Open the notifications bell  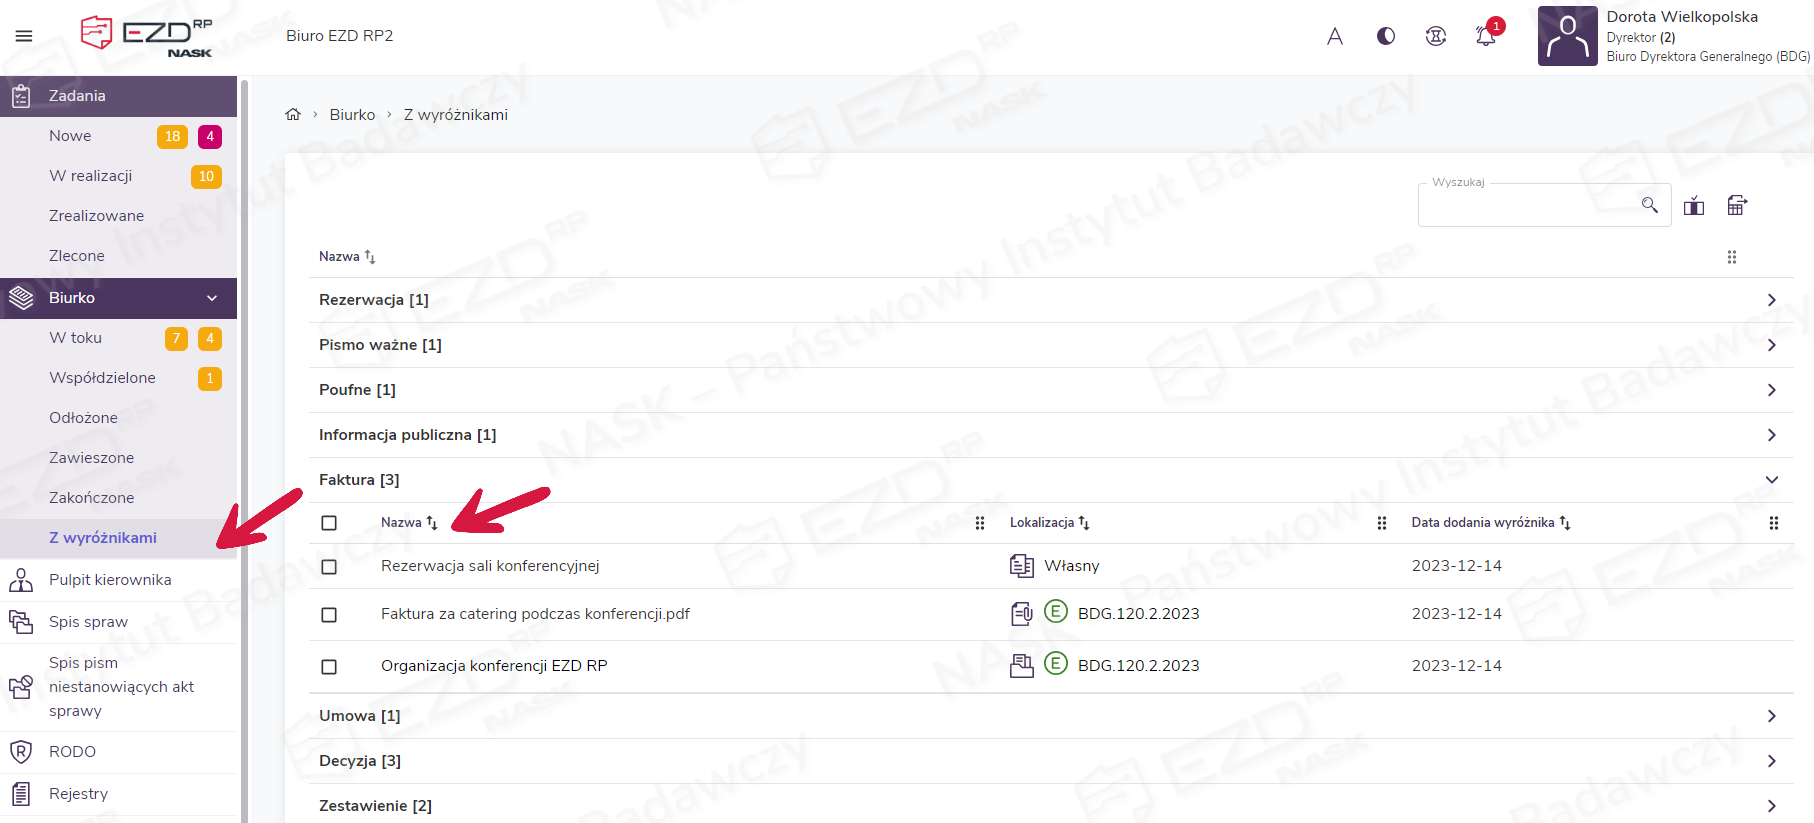coord(1486,37)
